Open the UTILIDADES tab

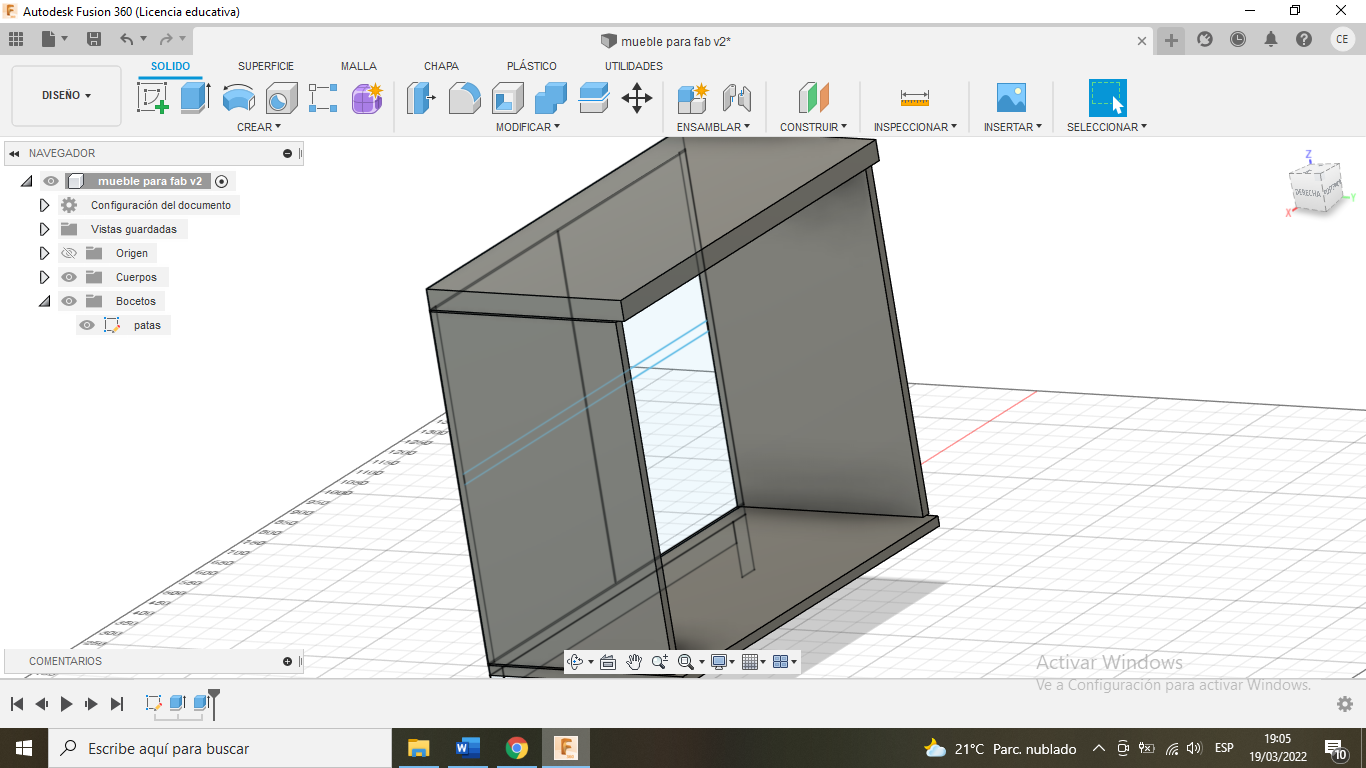point(633,66)
